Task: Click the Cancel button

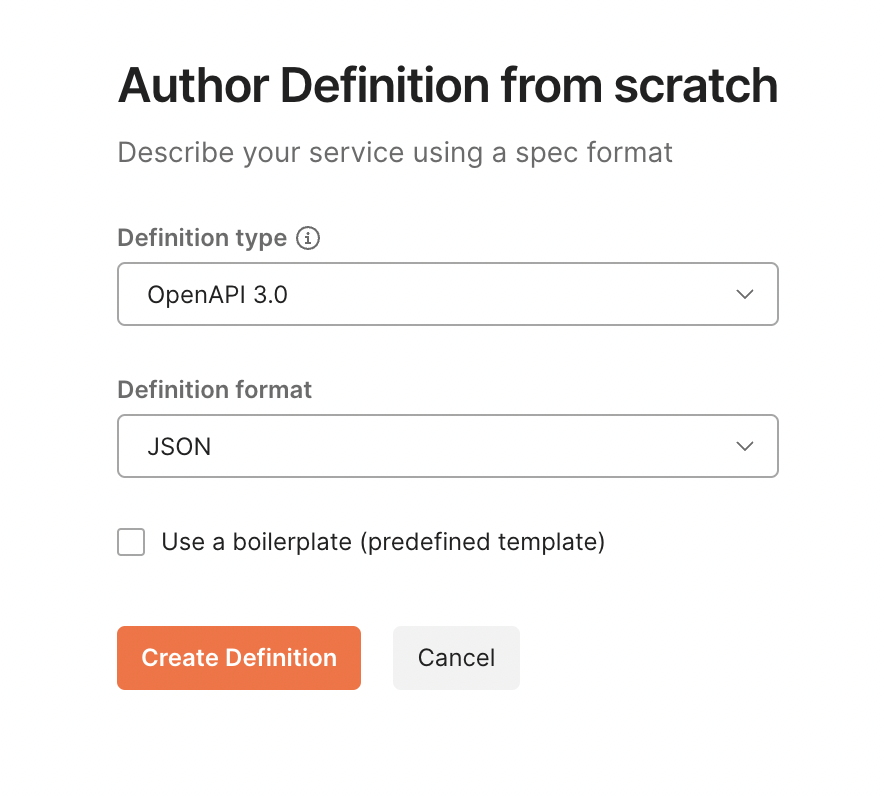Action: pyautogui.click(x=456, y=658)
